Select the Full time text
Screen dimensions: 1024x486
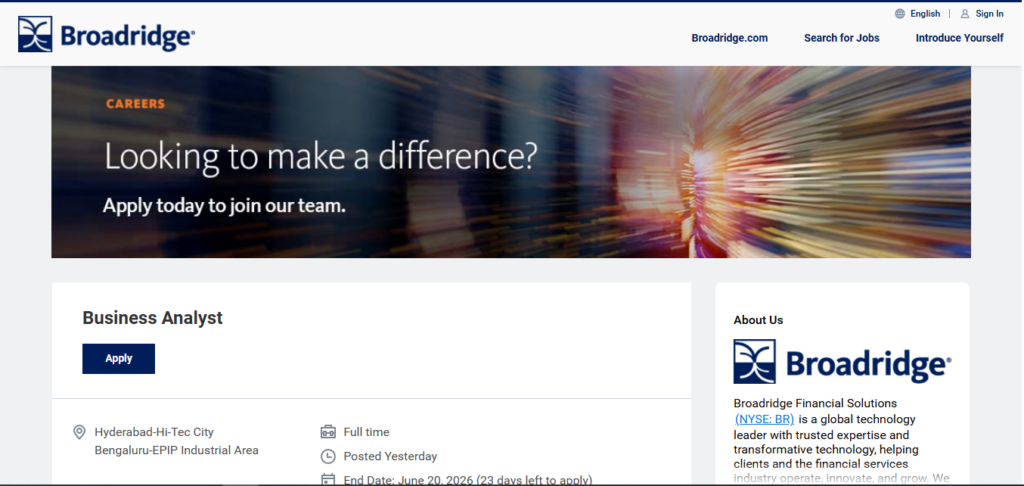pos(366,432)
